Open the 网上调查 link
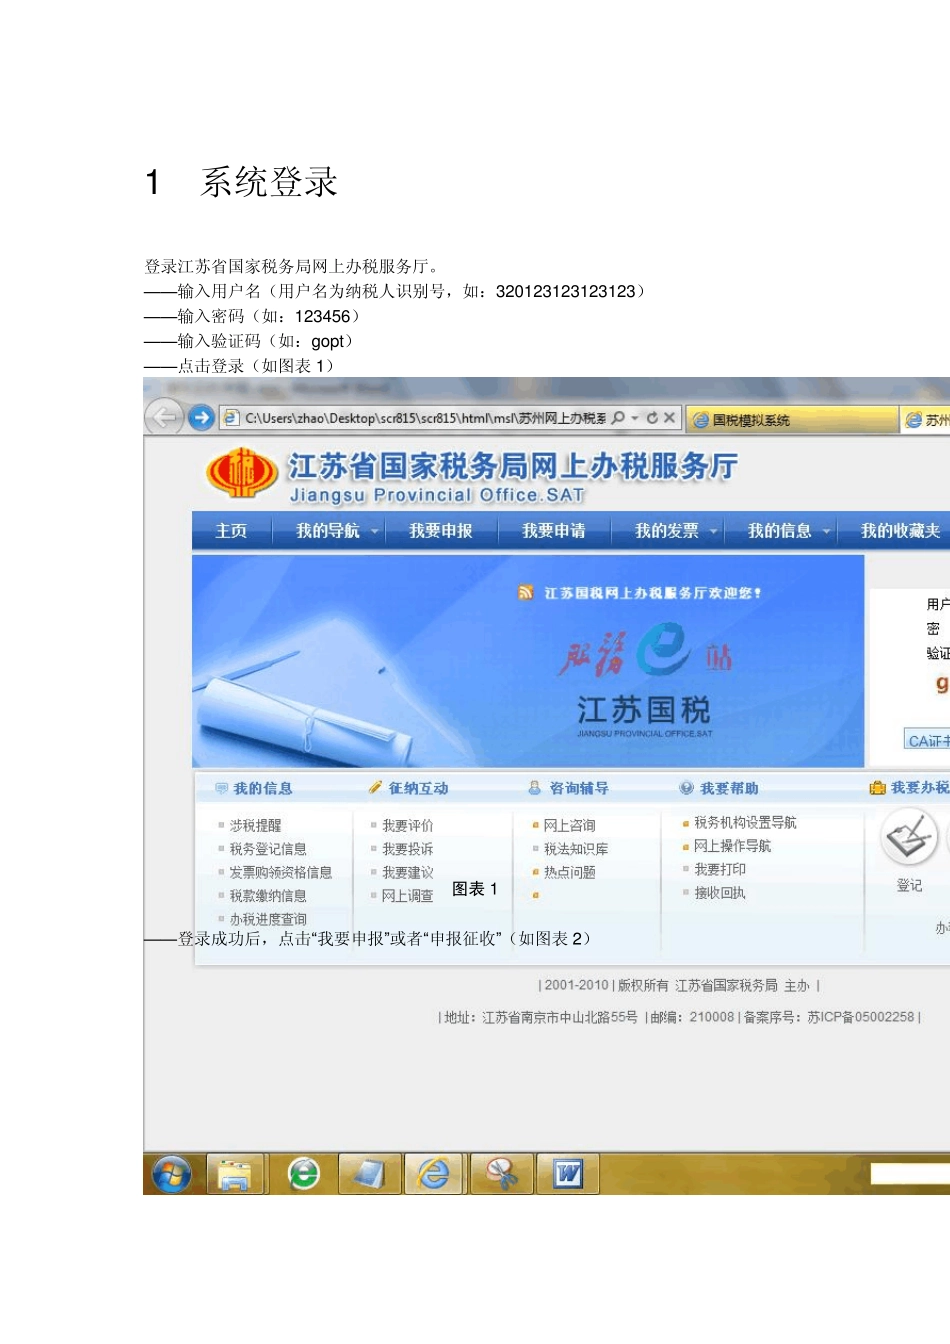 (x=408, y=896)
